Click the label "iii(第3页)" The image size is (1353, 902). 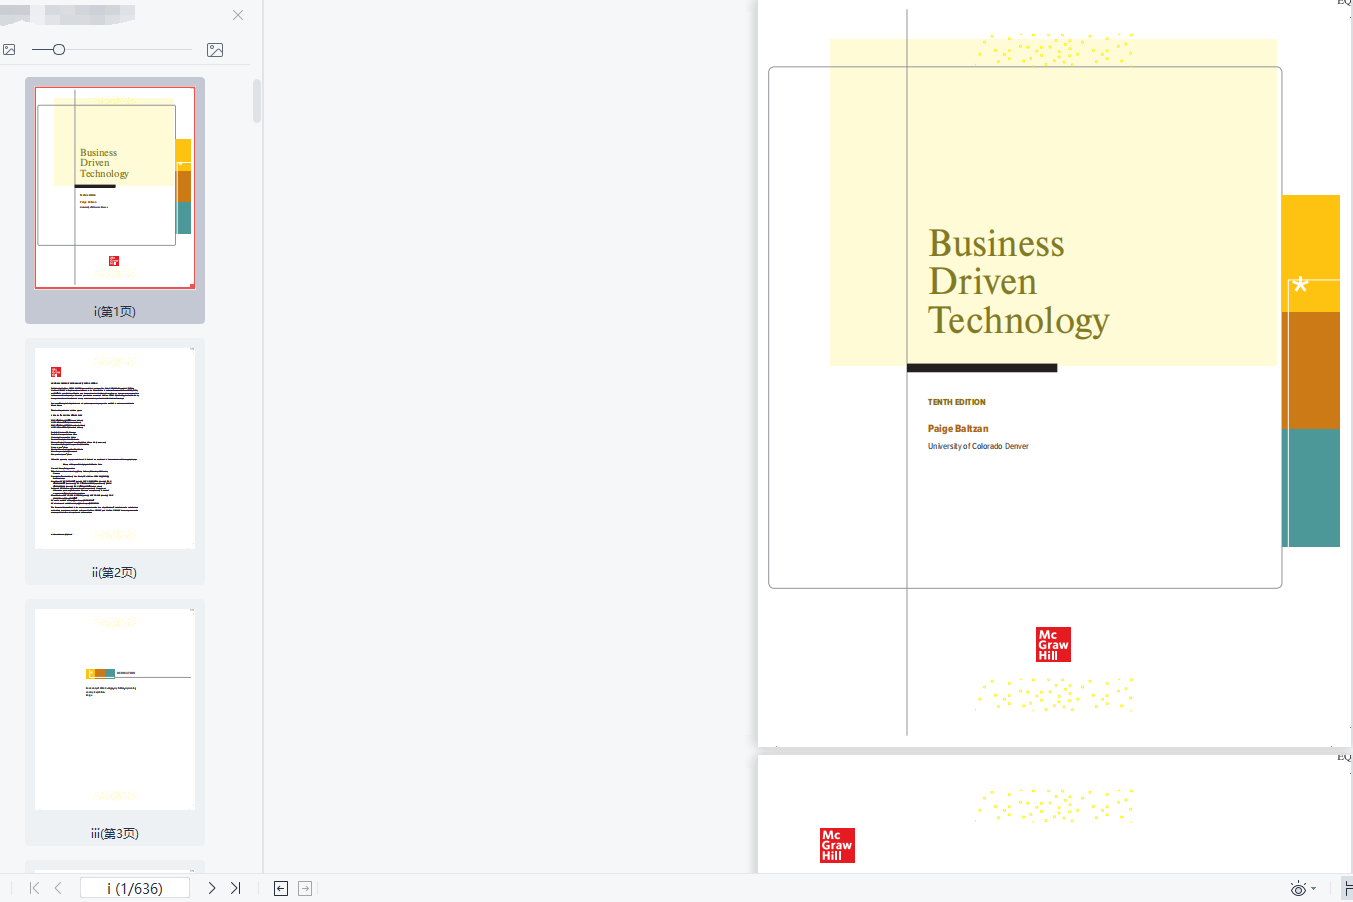[x=115, y=833]
